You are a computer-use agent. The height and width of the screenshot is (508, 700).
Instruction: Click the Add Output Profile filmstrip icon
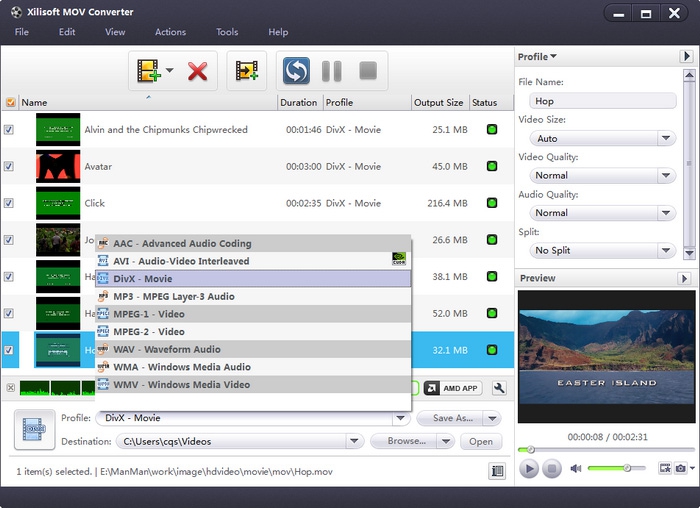tap(247, 71)
